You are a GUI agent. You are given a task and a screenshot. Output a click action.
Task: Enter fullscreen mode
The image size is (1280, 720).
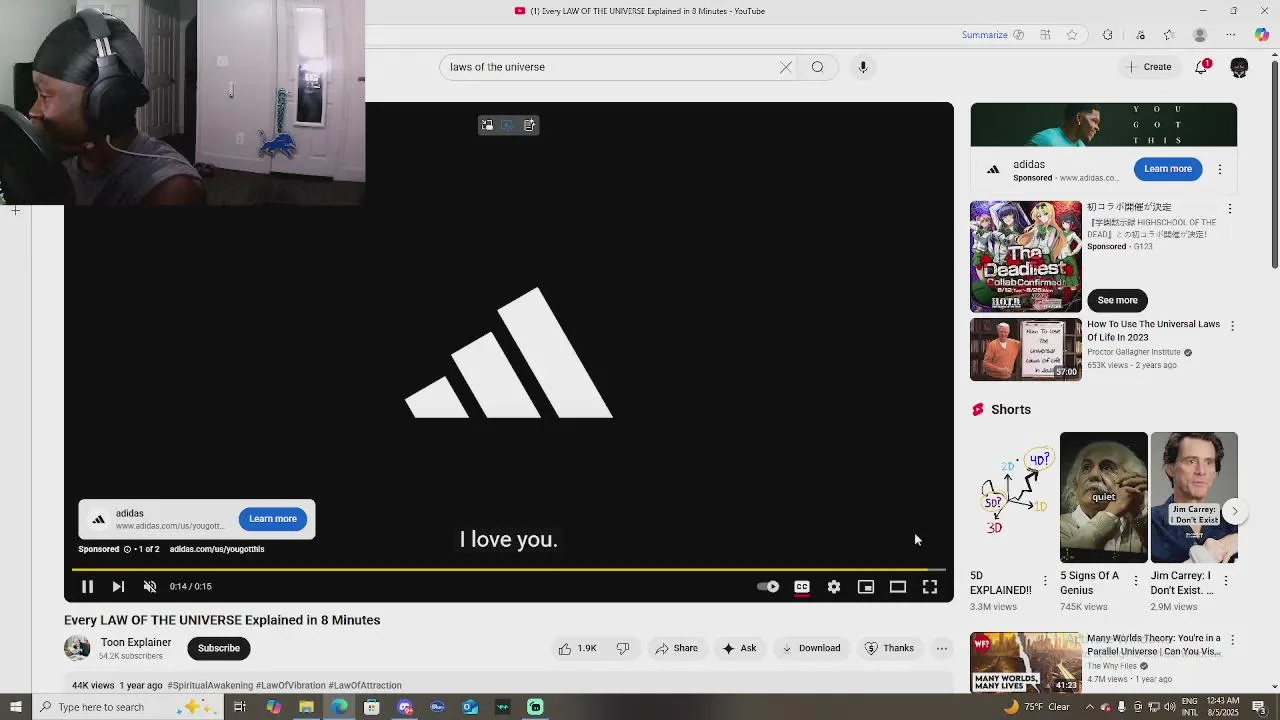930,587
